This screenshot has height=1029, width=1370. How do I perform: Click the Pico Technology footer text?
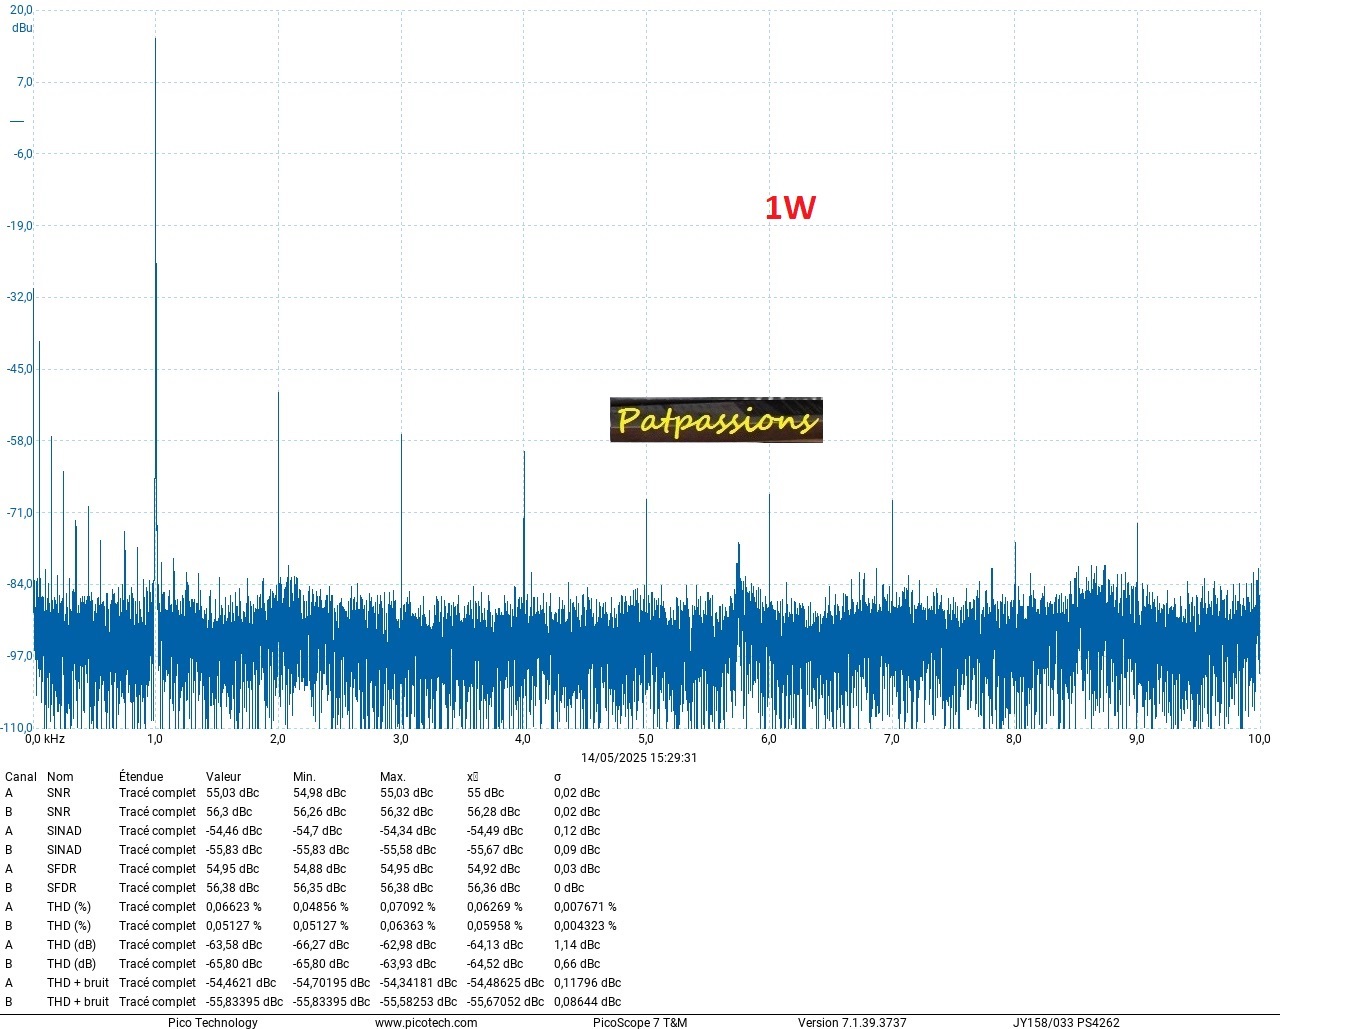pyautogui.click(x=212, y=1022)
